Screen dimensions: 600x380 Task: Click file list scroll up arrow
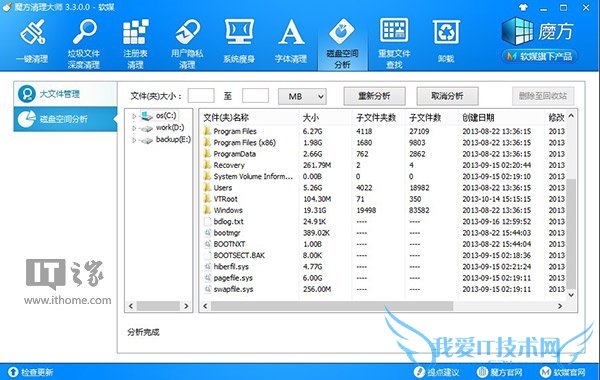click(x=571, y=116)
